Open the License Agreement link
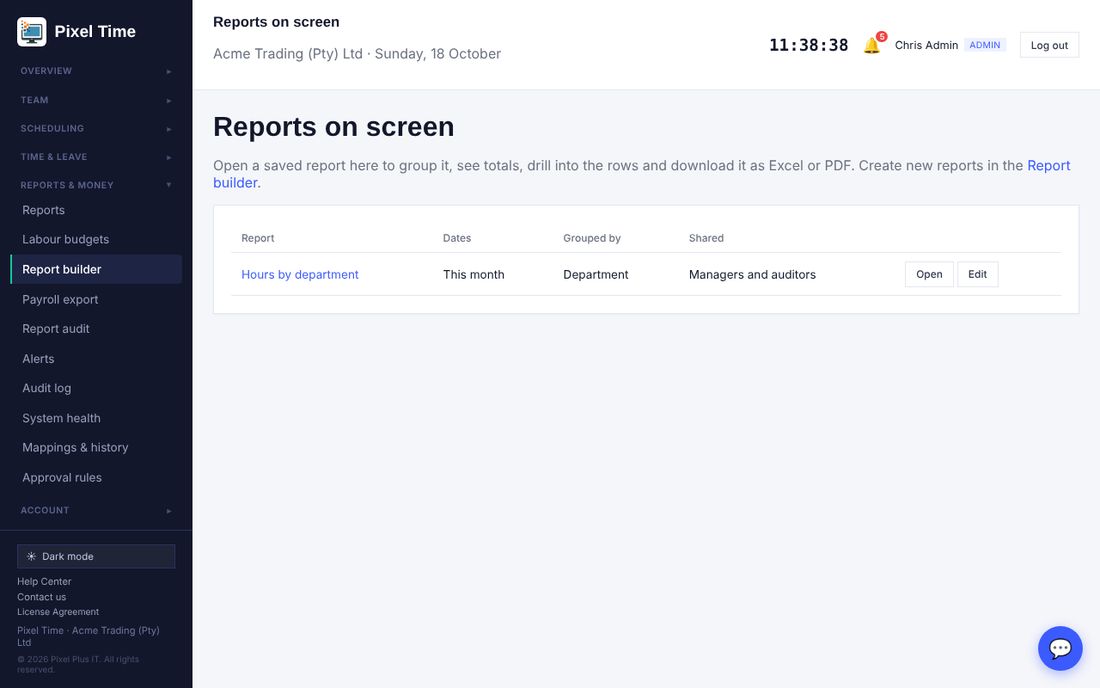The height and width of the screenshot is (688, 1100). point(58,612)
